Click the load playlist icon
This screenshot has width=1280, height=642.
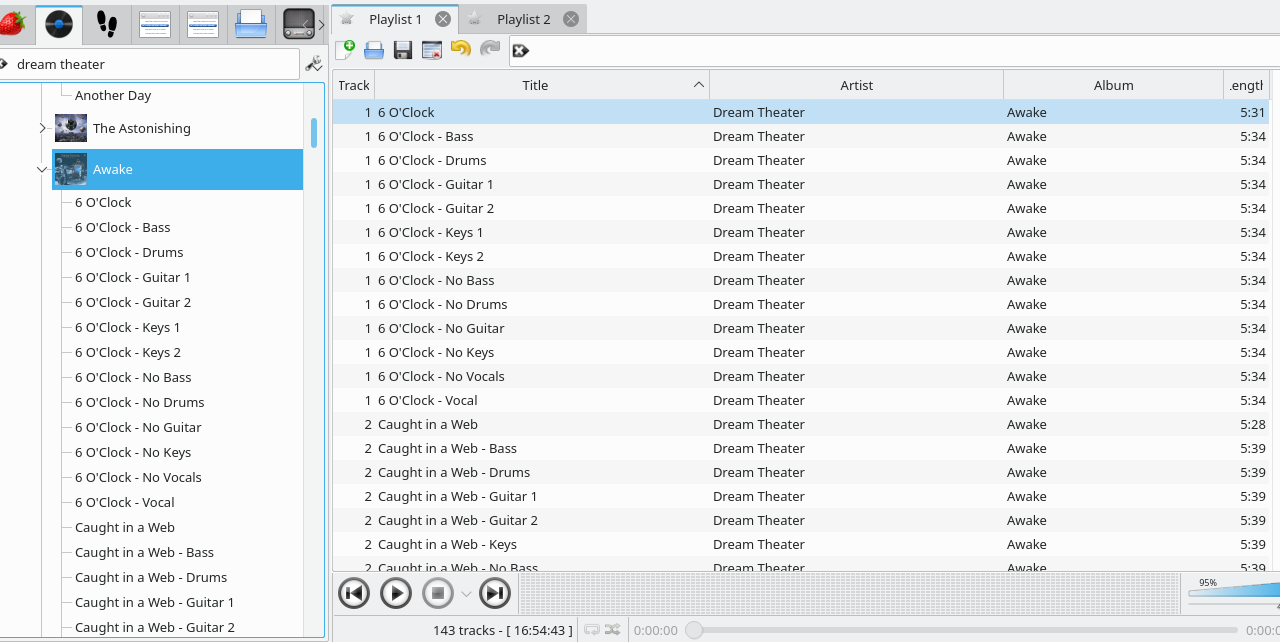tap(374, 50)
